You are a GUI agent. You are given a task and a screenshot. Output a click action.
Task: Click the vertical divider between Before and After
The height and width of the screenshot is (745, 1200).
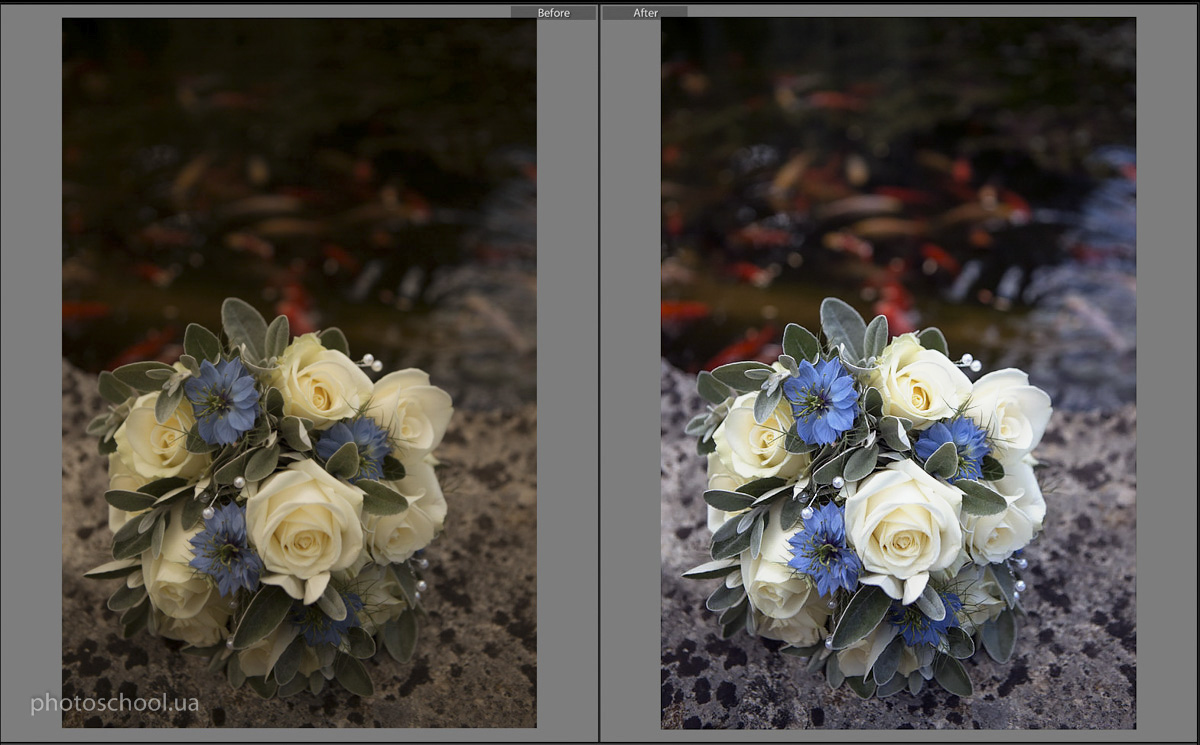(x=599, y=372)
